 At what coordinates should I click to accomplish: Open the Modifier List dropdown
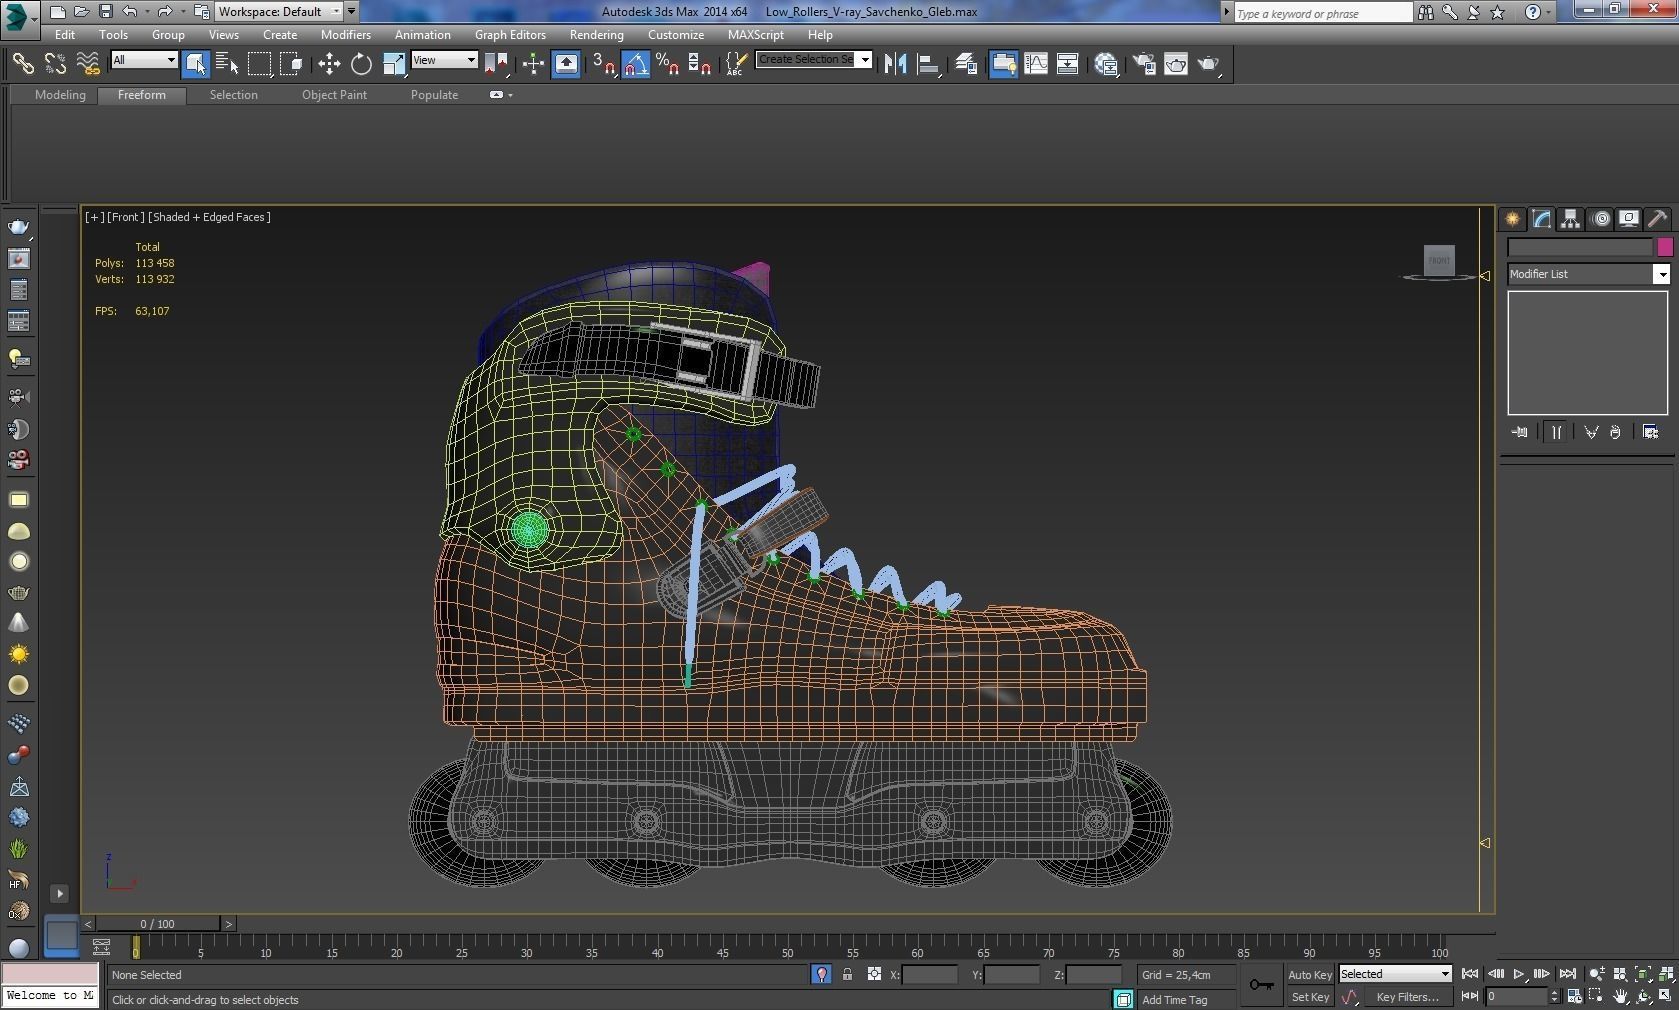(x=1588, y=274)
